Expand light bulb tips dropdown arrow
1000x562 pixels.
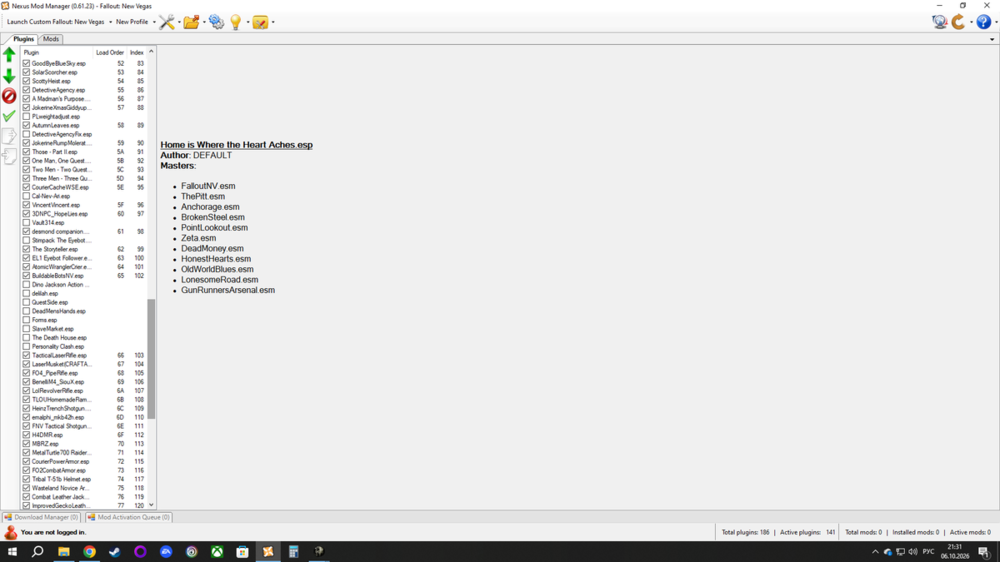(x=247, y=22)
